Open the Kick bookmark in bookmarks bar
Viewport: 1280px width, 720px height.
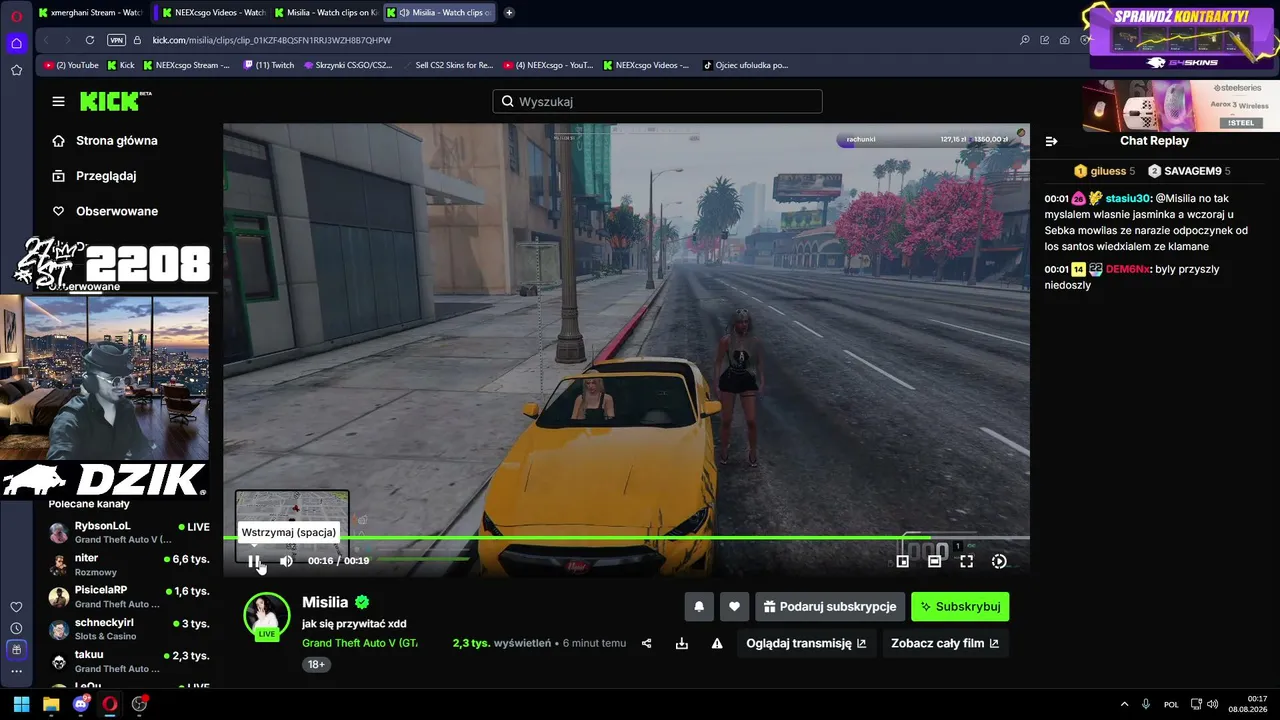120,65
